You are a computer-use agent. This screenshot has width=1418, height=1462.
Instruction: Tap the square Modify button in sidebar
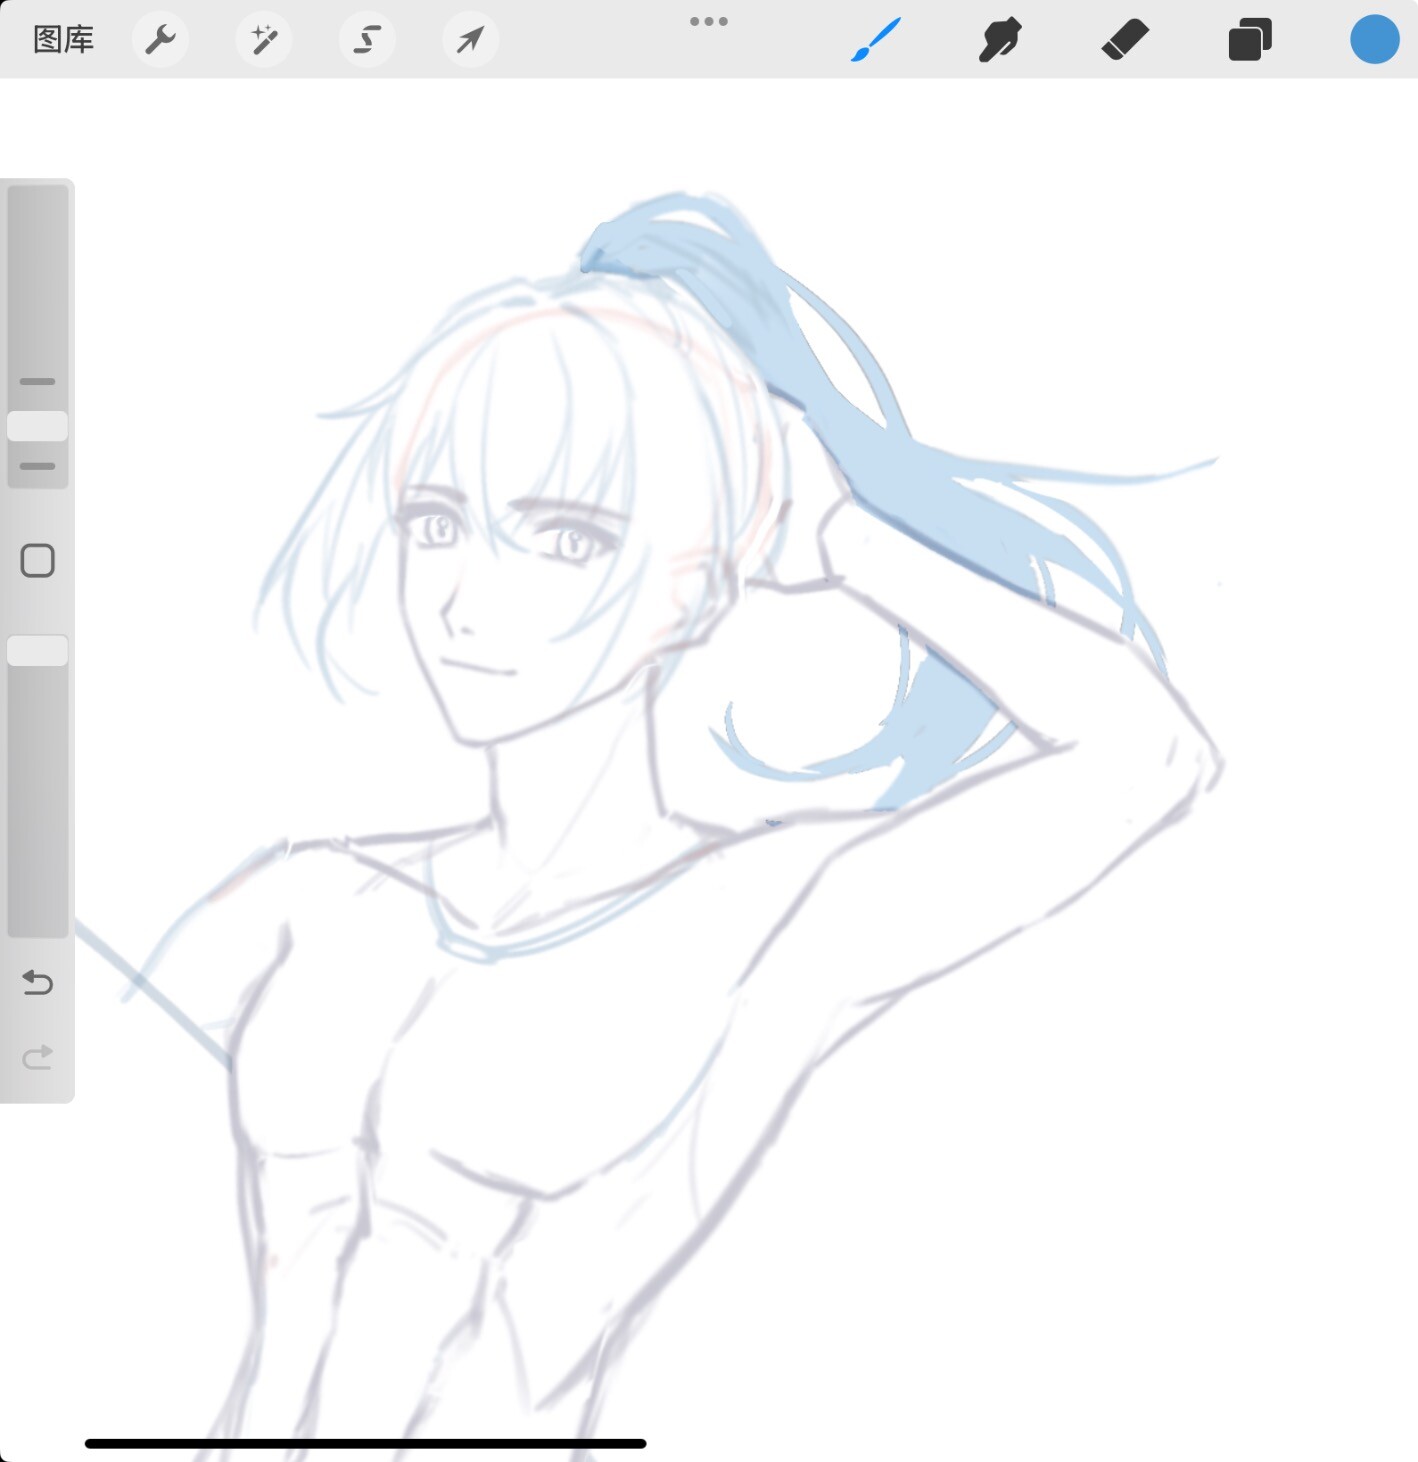(38, 561)
